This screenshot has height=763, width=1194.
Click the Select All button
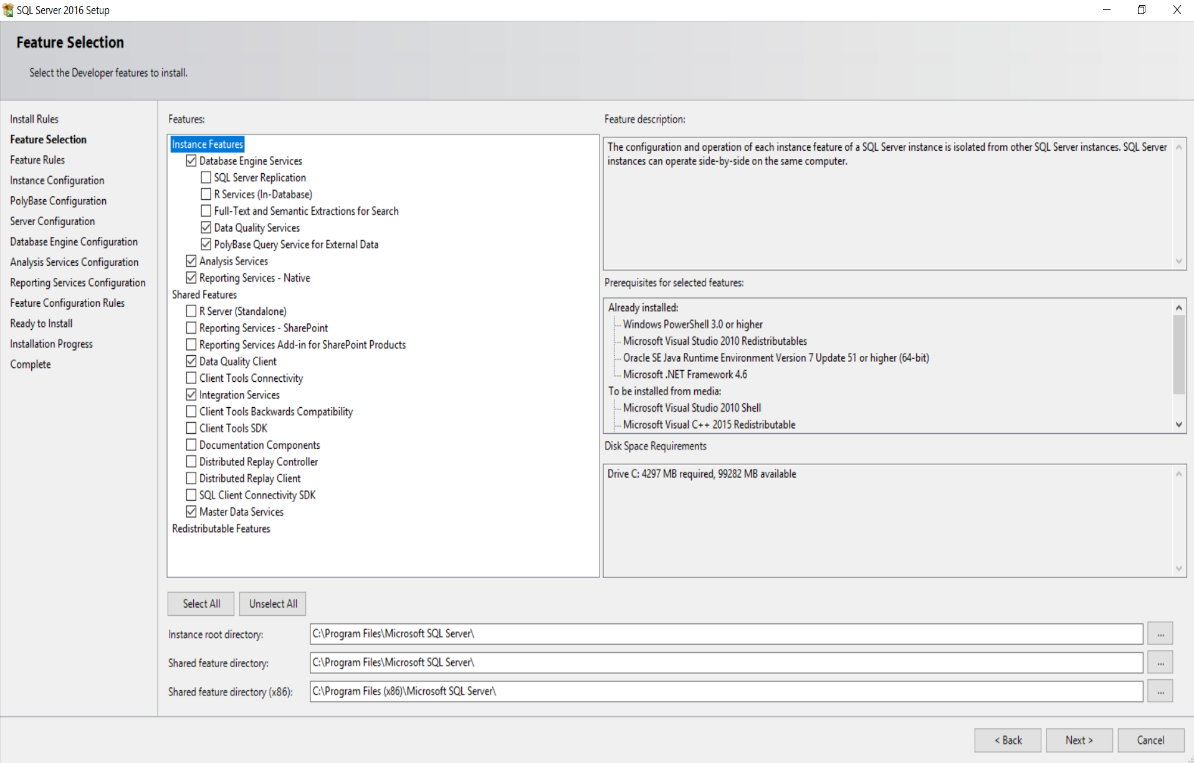pos(201,604)
